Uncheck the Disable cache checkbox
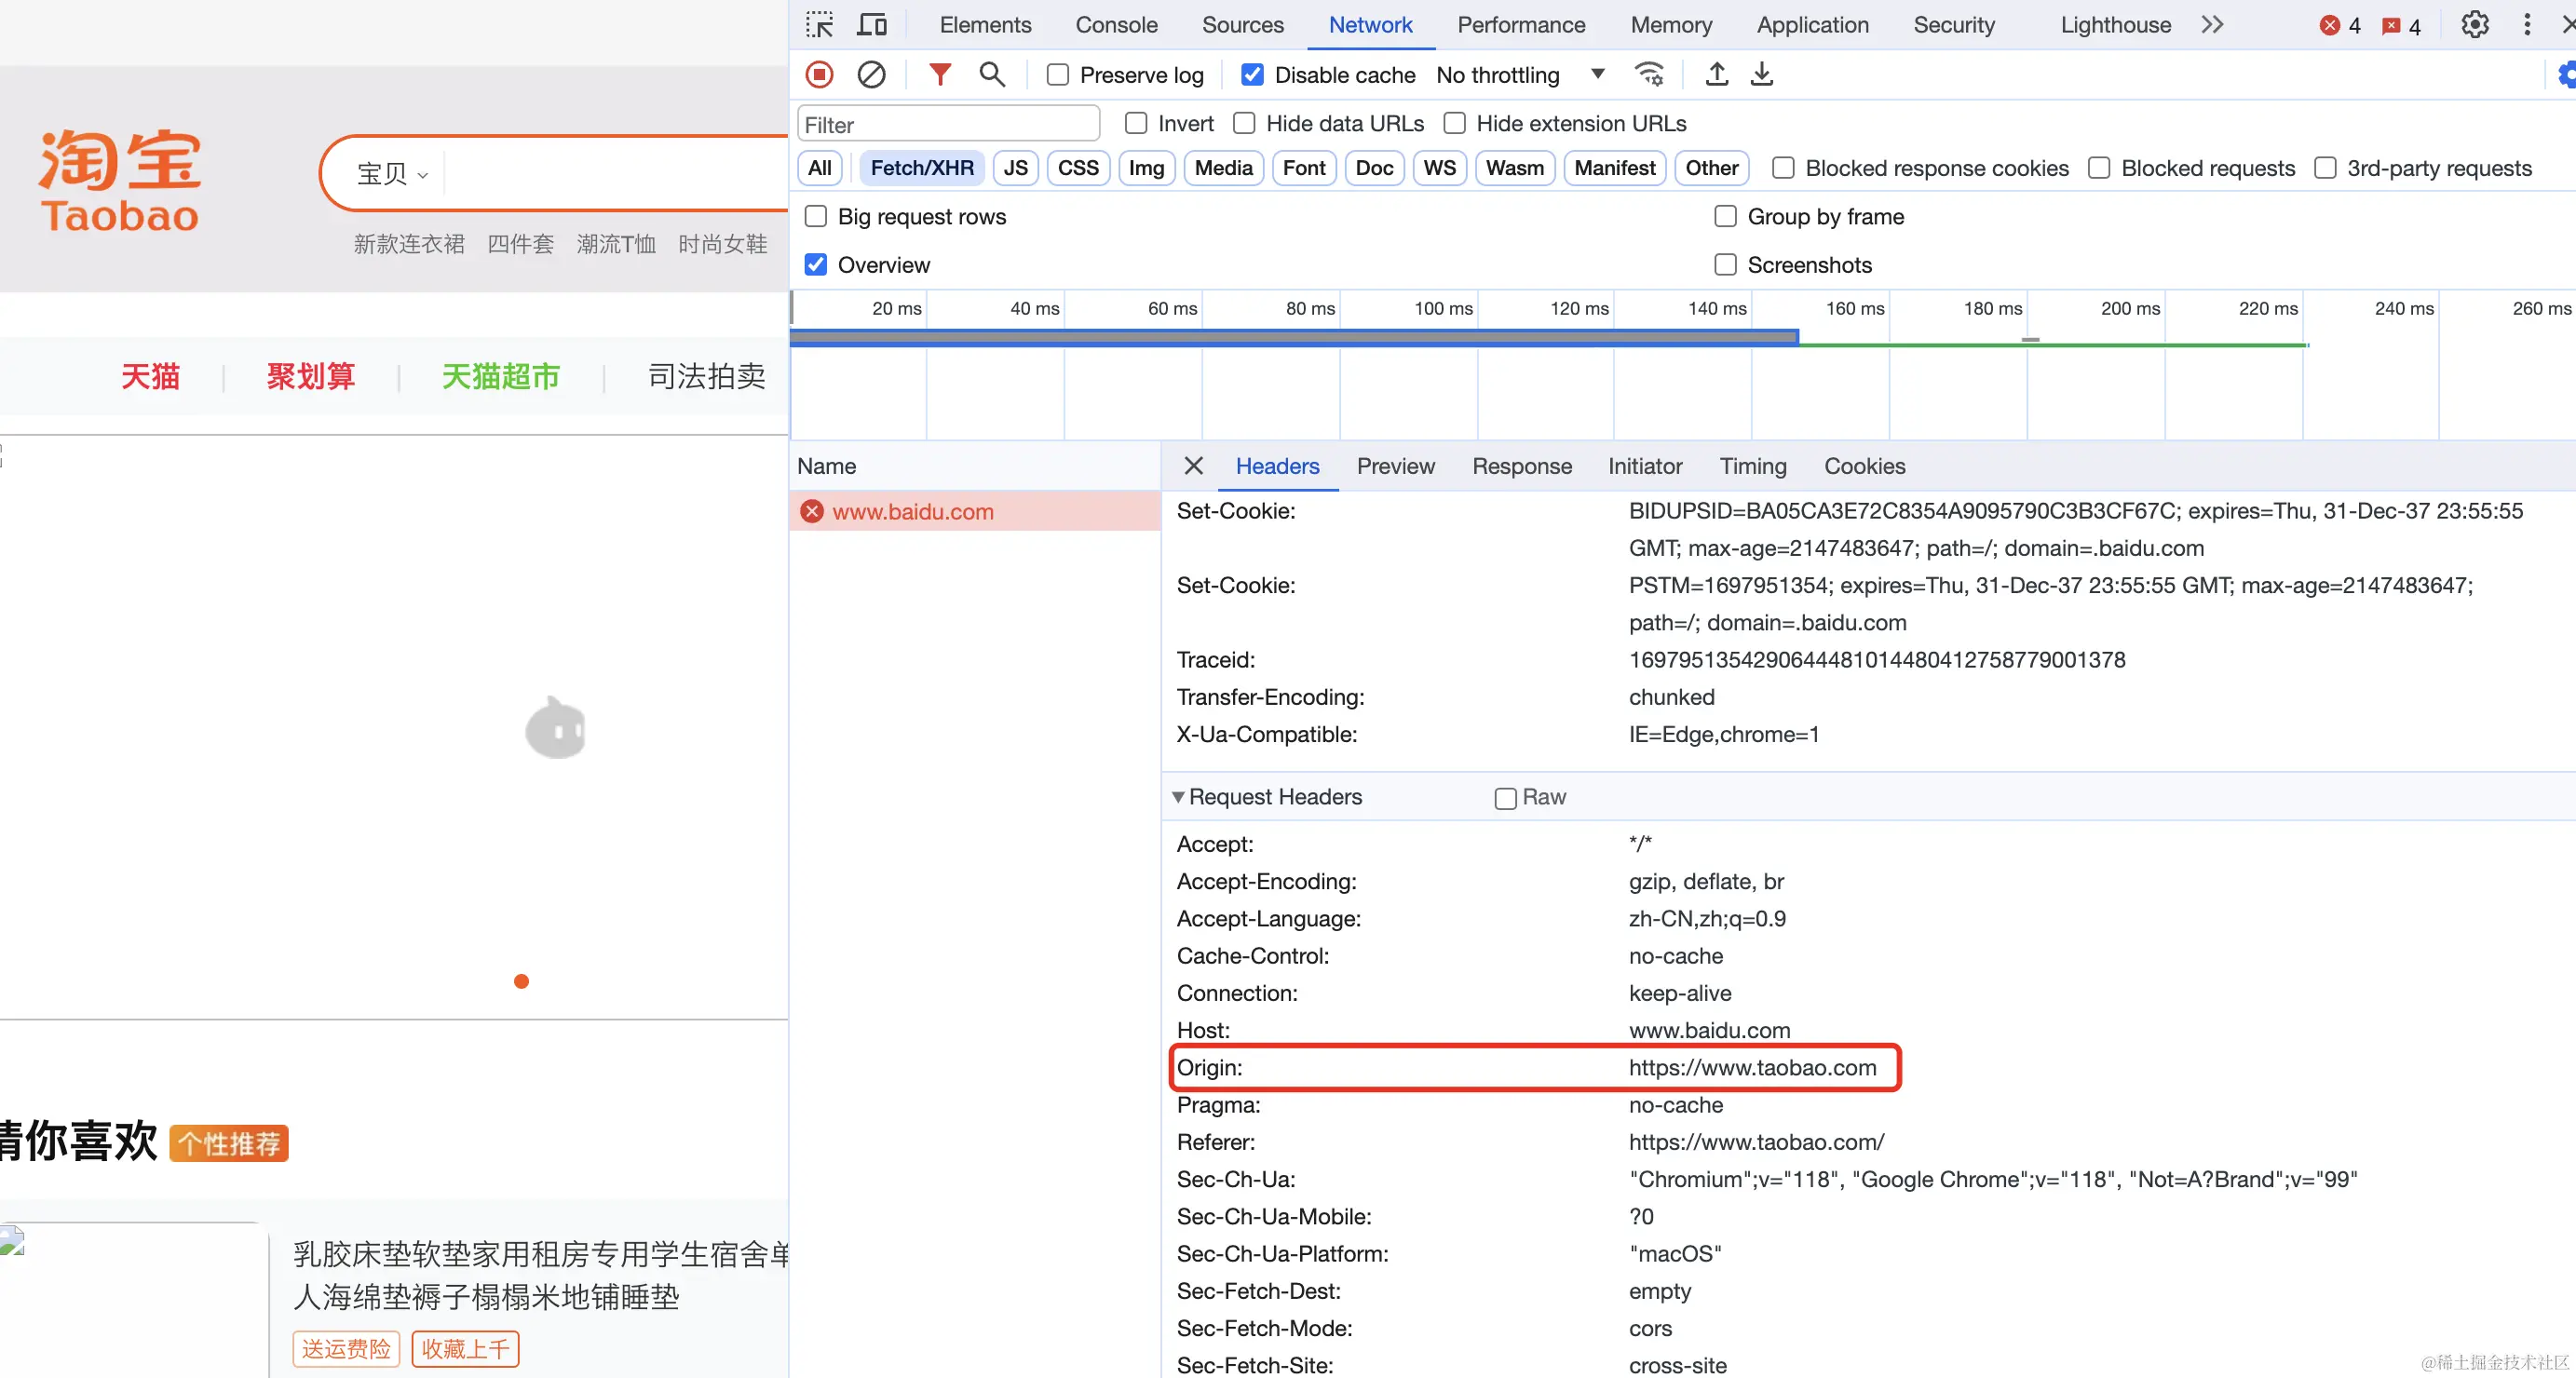 coord(1252,75)
